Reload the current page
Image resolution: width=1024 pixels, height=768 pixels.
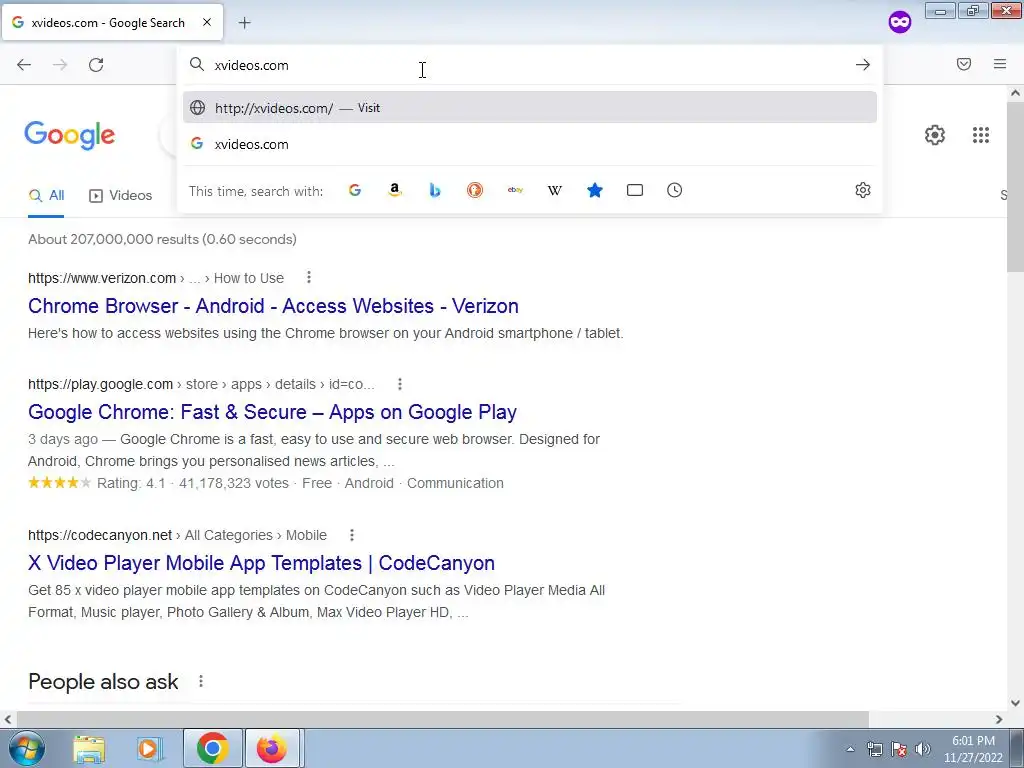[x=96, y=65]
